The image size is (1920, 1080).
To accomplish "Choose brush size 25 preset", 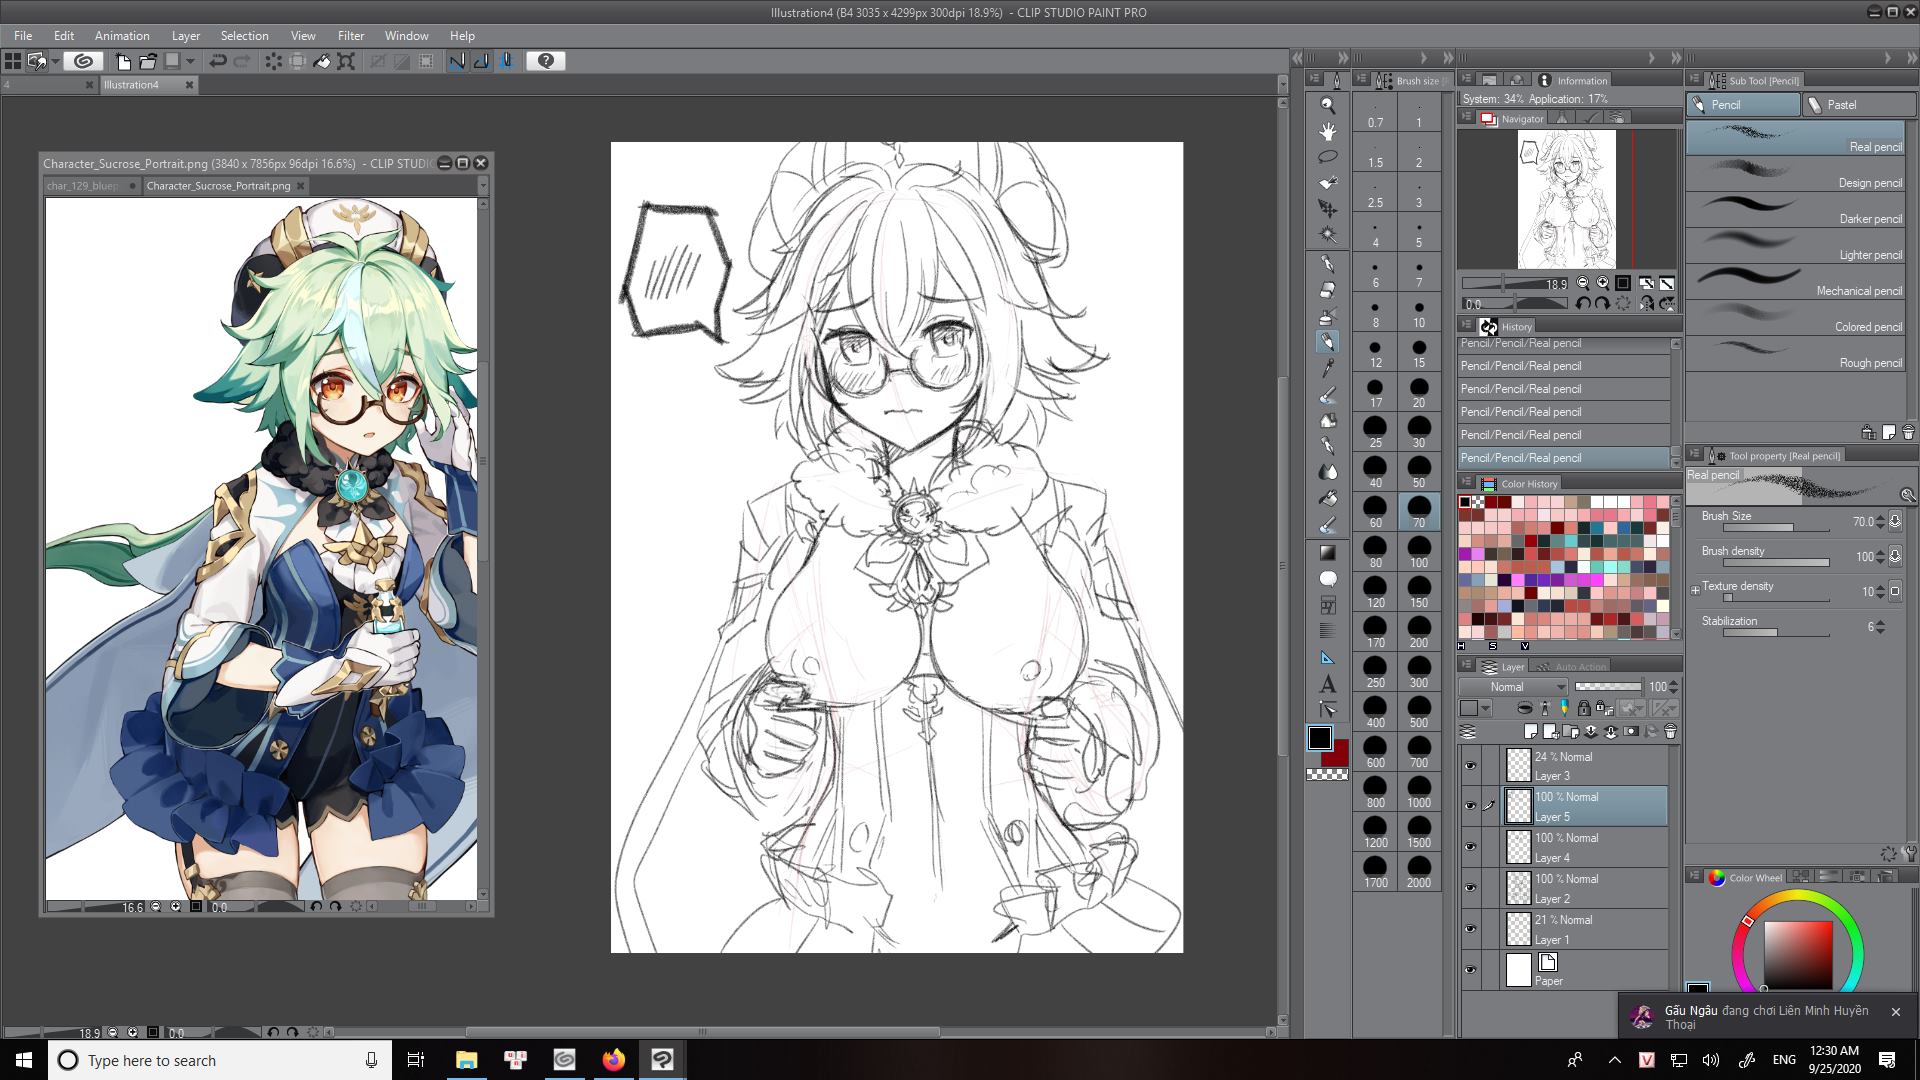I will (x=1376, y=432).
